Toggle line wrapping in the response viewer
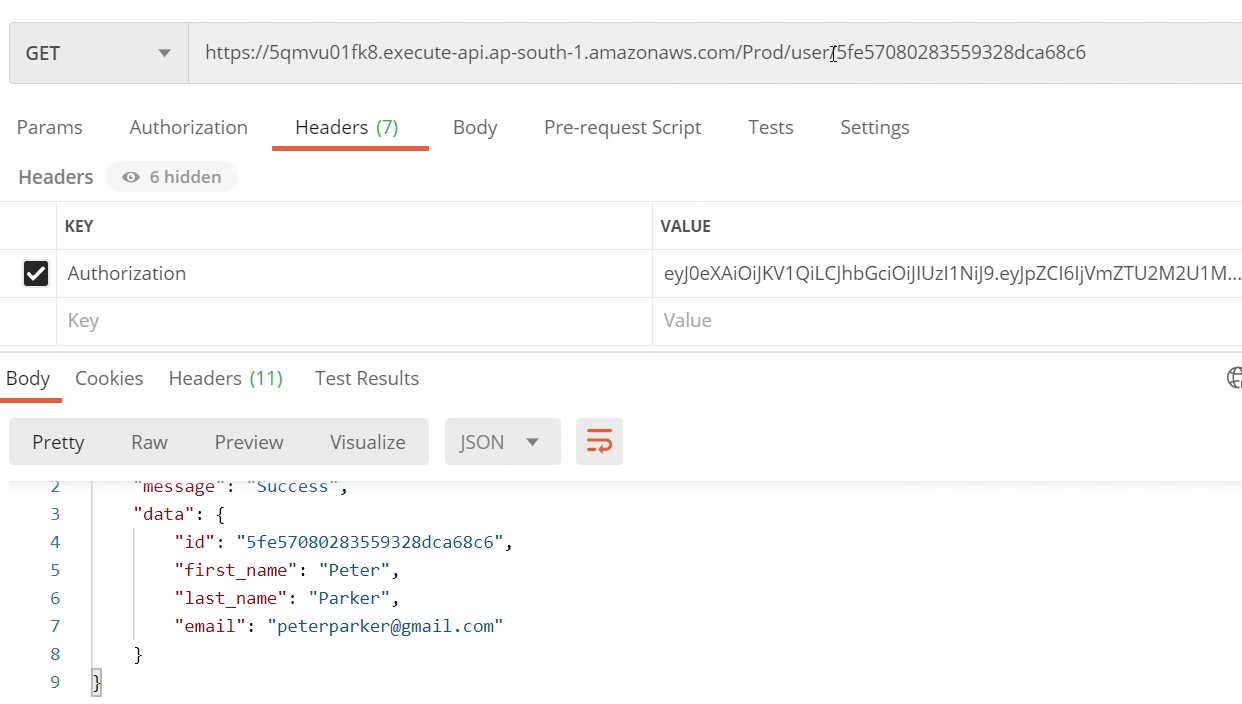The width and height of the screenshot is (1242, 704). 599,442
